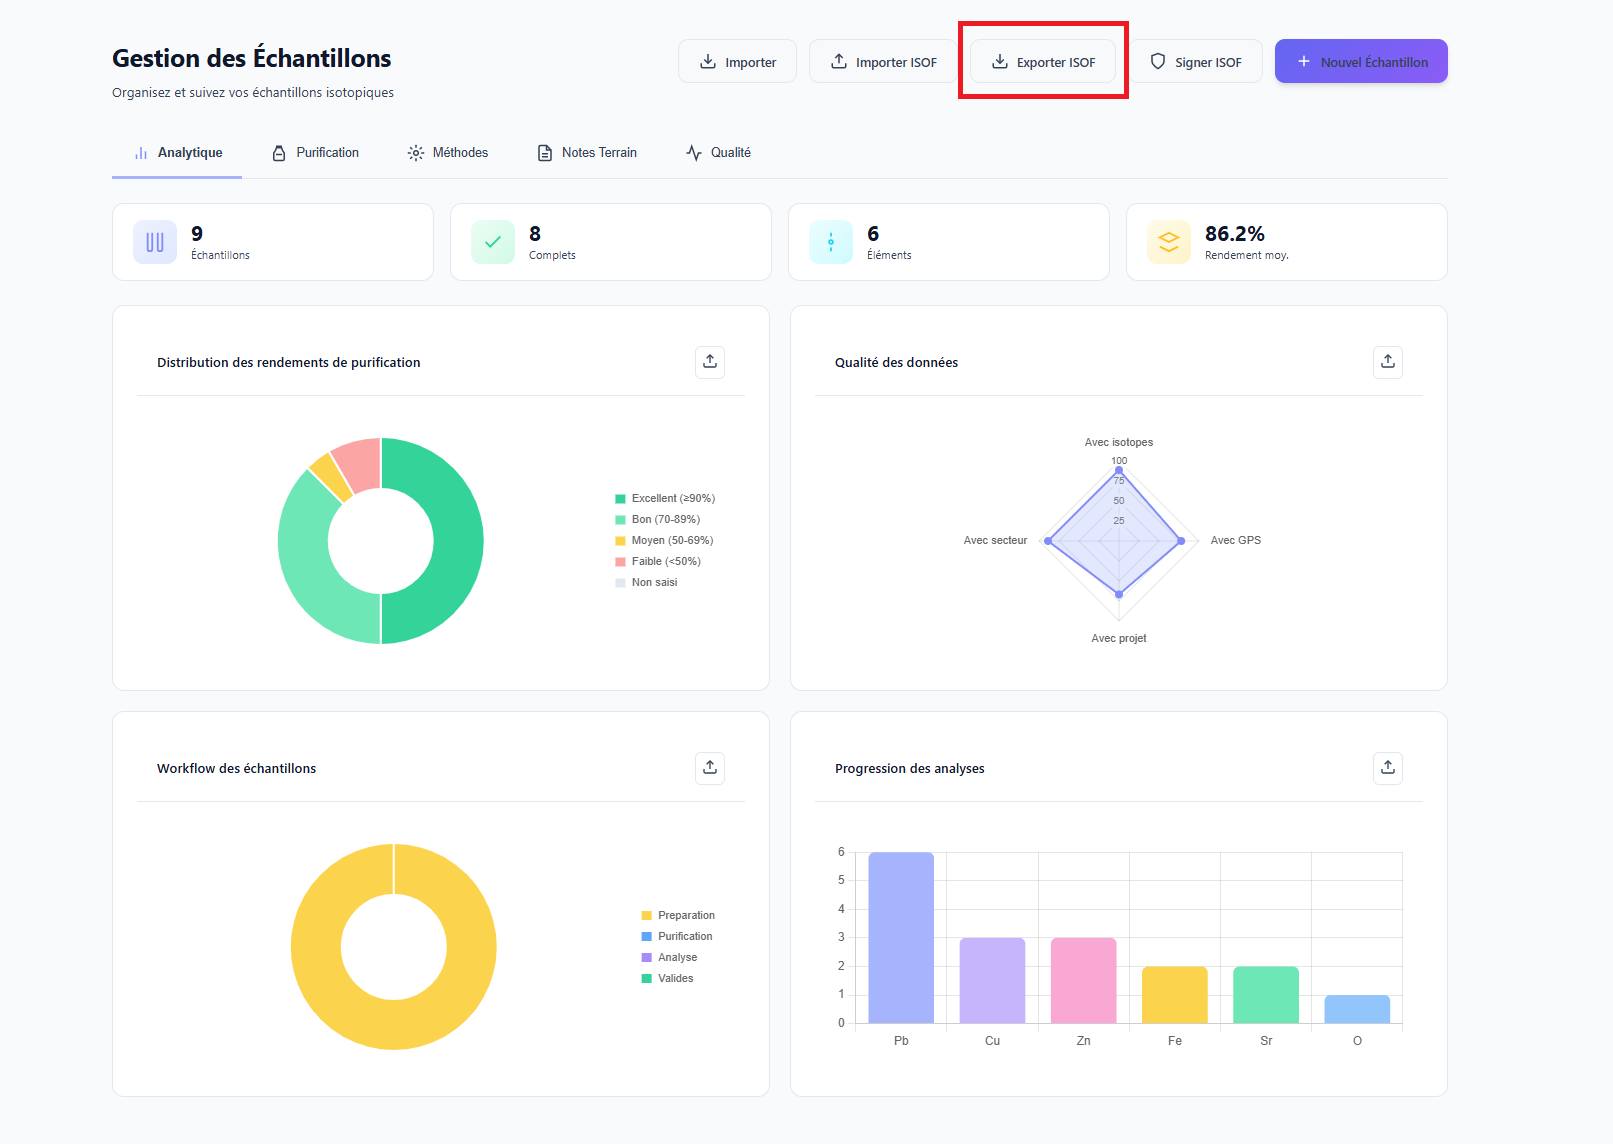Toggle Excellent (≥90%) legend entry
Viewport: 1613px width, 1144px height.
[665, 498]
